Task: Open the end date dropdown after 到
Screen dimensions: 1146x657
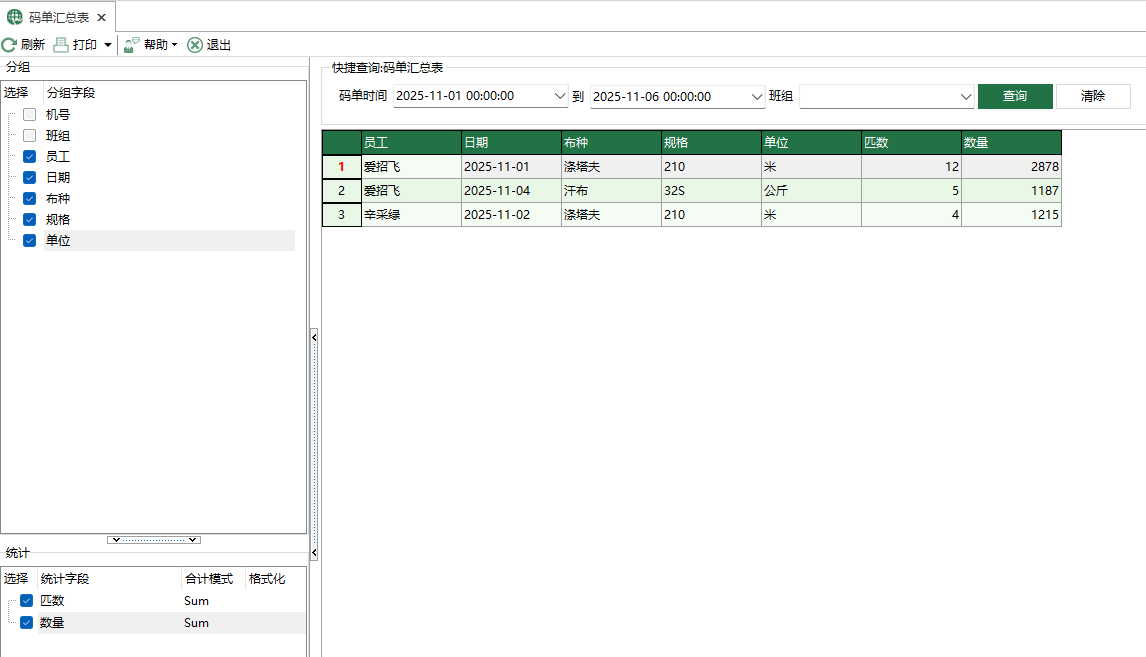Action: click(x=758, y=96)
